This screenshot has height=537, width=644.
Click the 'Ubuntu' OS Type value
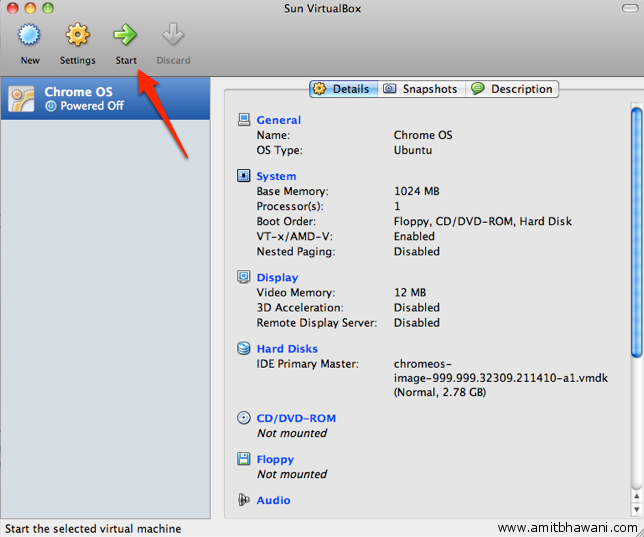(x=413, y=150)
